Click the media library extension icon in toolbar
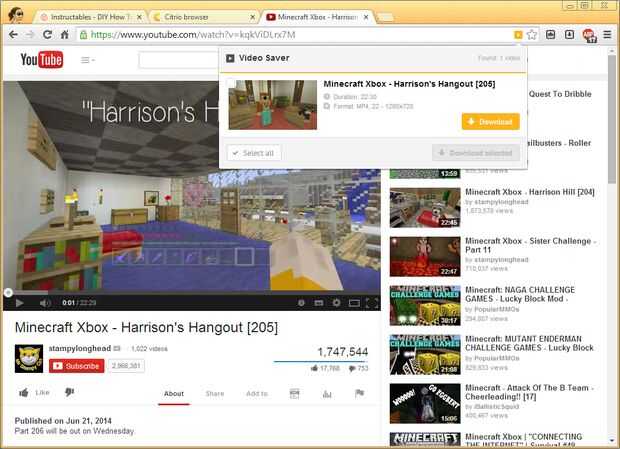 click(x=550, y=35)
